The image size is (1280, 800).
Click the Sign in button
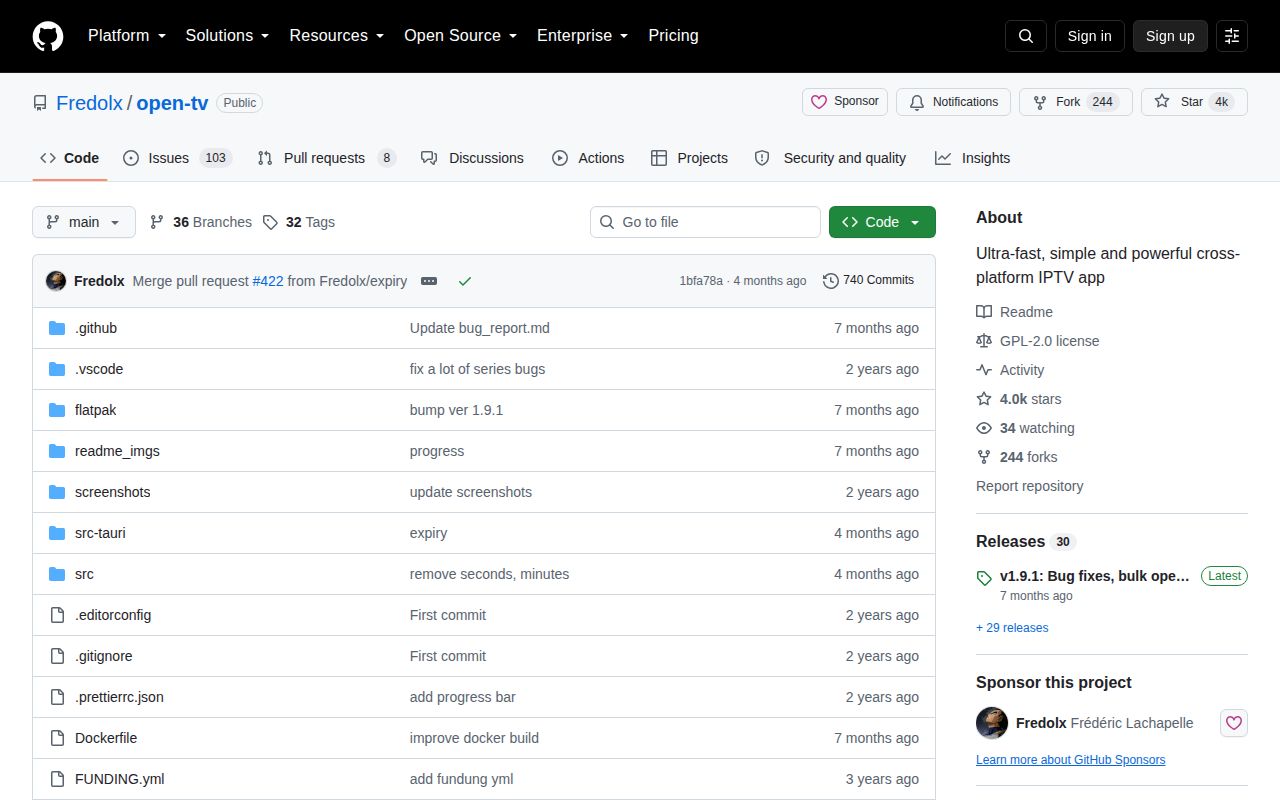pyautogui.click(x=1089, y=36)
